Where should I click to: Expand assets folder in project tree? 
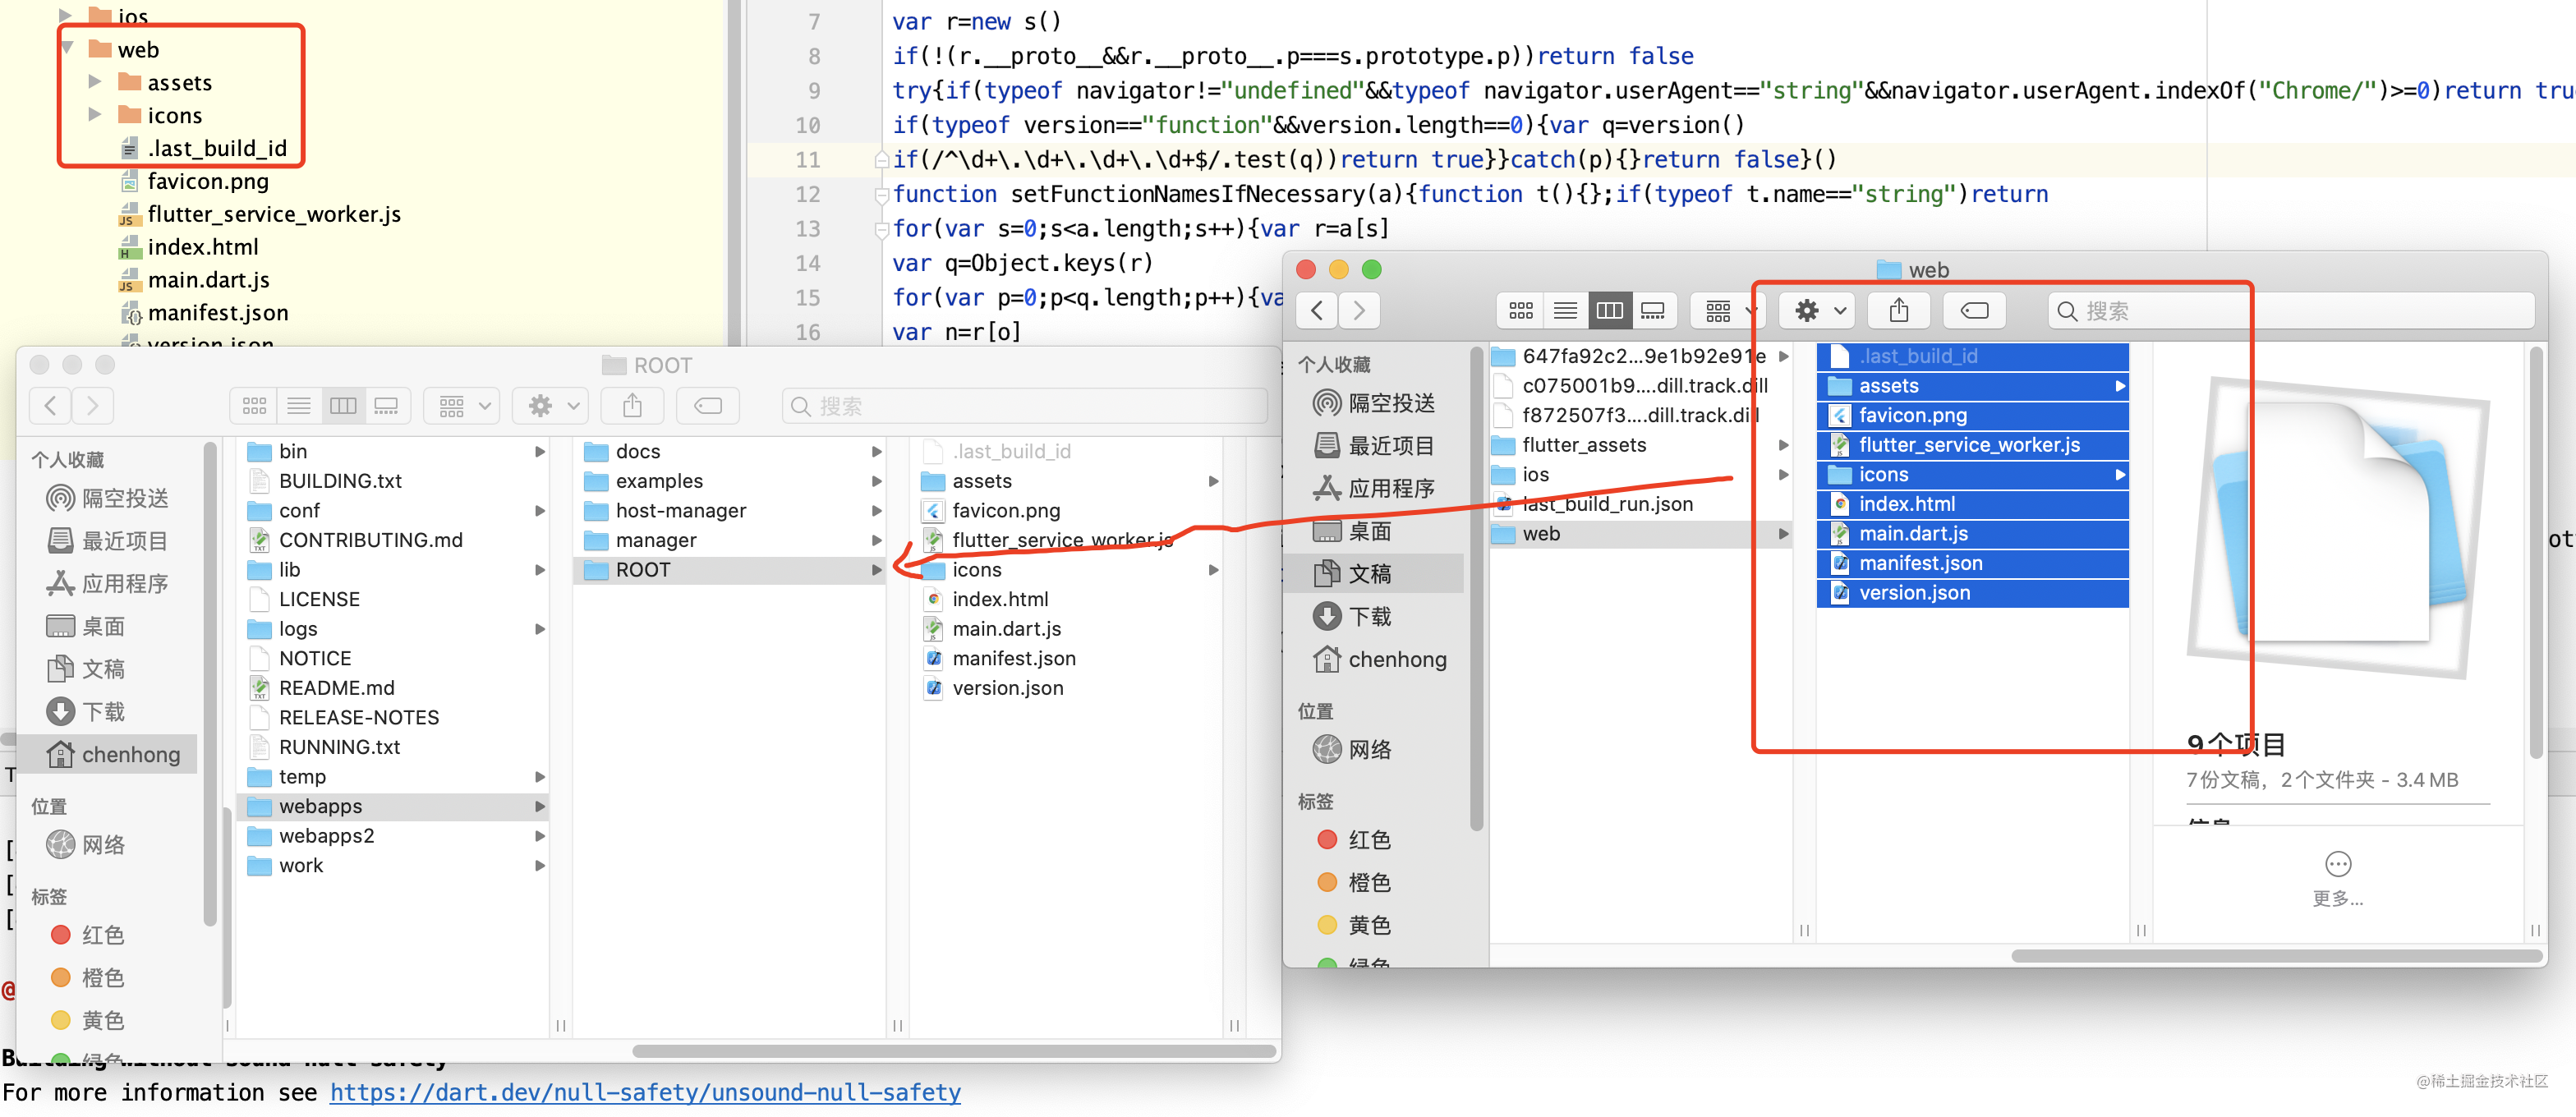[95, 81]
